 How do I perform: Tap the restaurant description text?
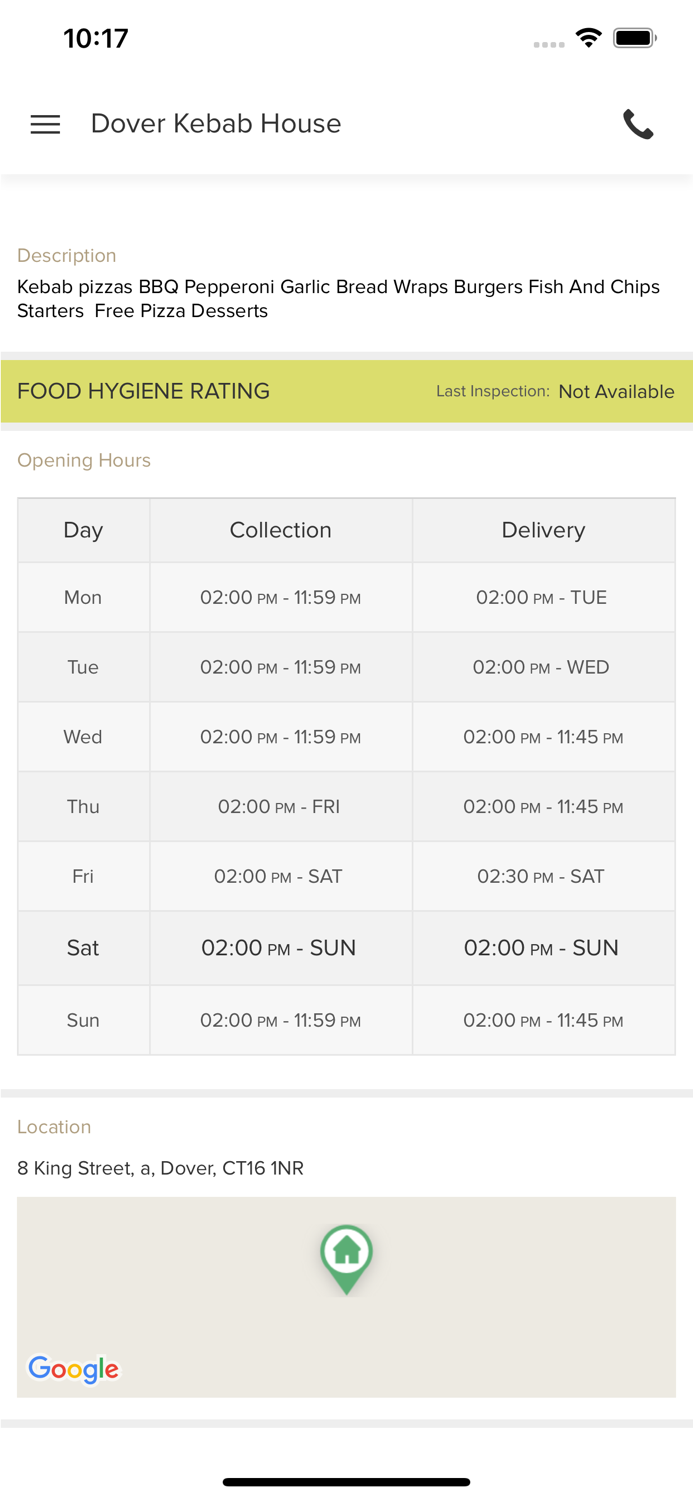point(338,298)
